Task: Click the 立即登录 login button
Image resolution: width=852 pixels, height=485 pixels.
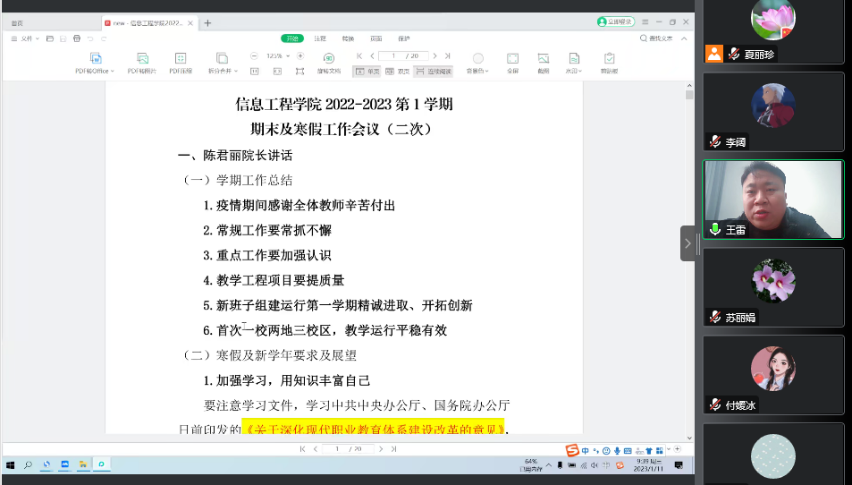Action: point(616,21)
